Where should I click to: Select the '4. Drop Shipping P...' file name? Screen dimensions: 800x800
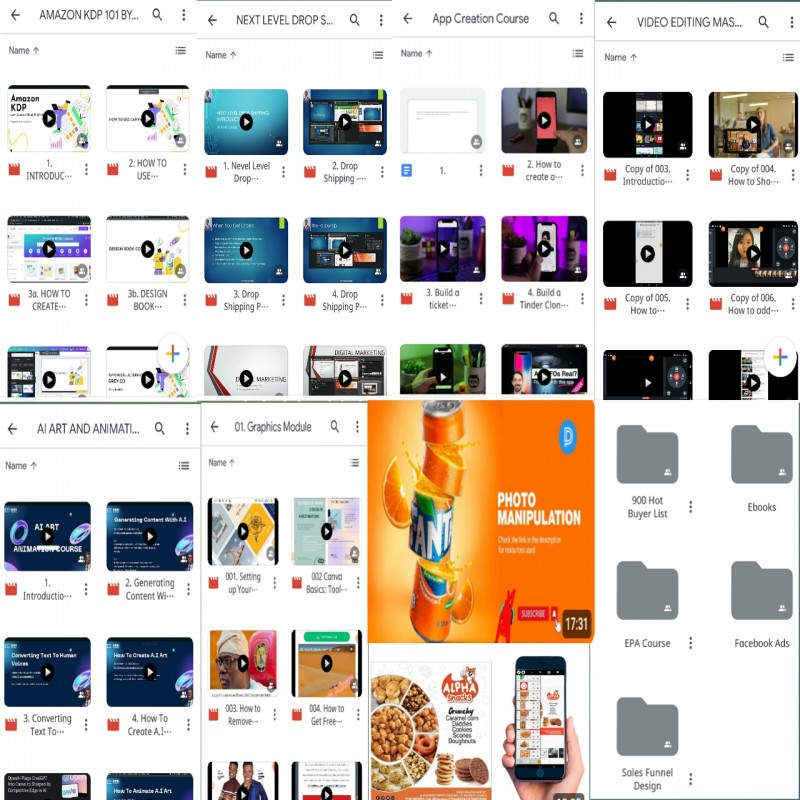tap(345, 300)
